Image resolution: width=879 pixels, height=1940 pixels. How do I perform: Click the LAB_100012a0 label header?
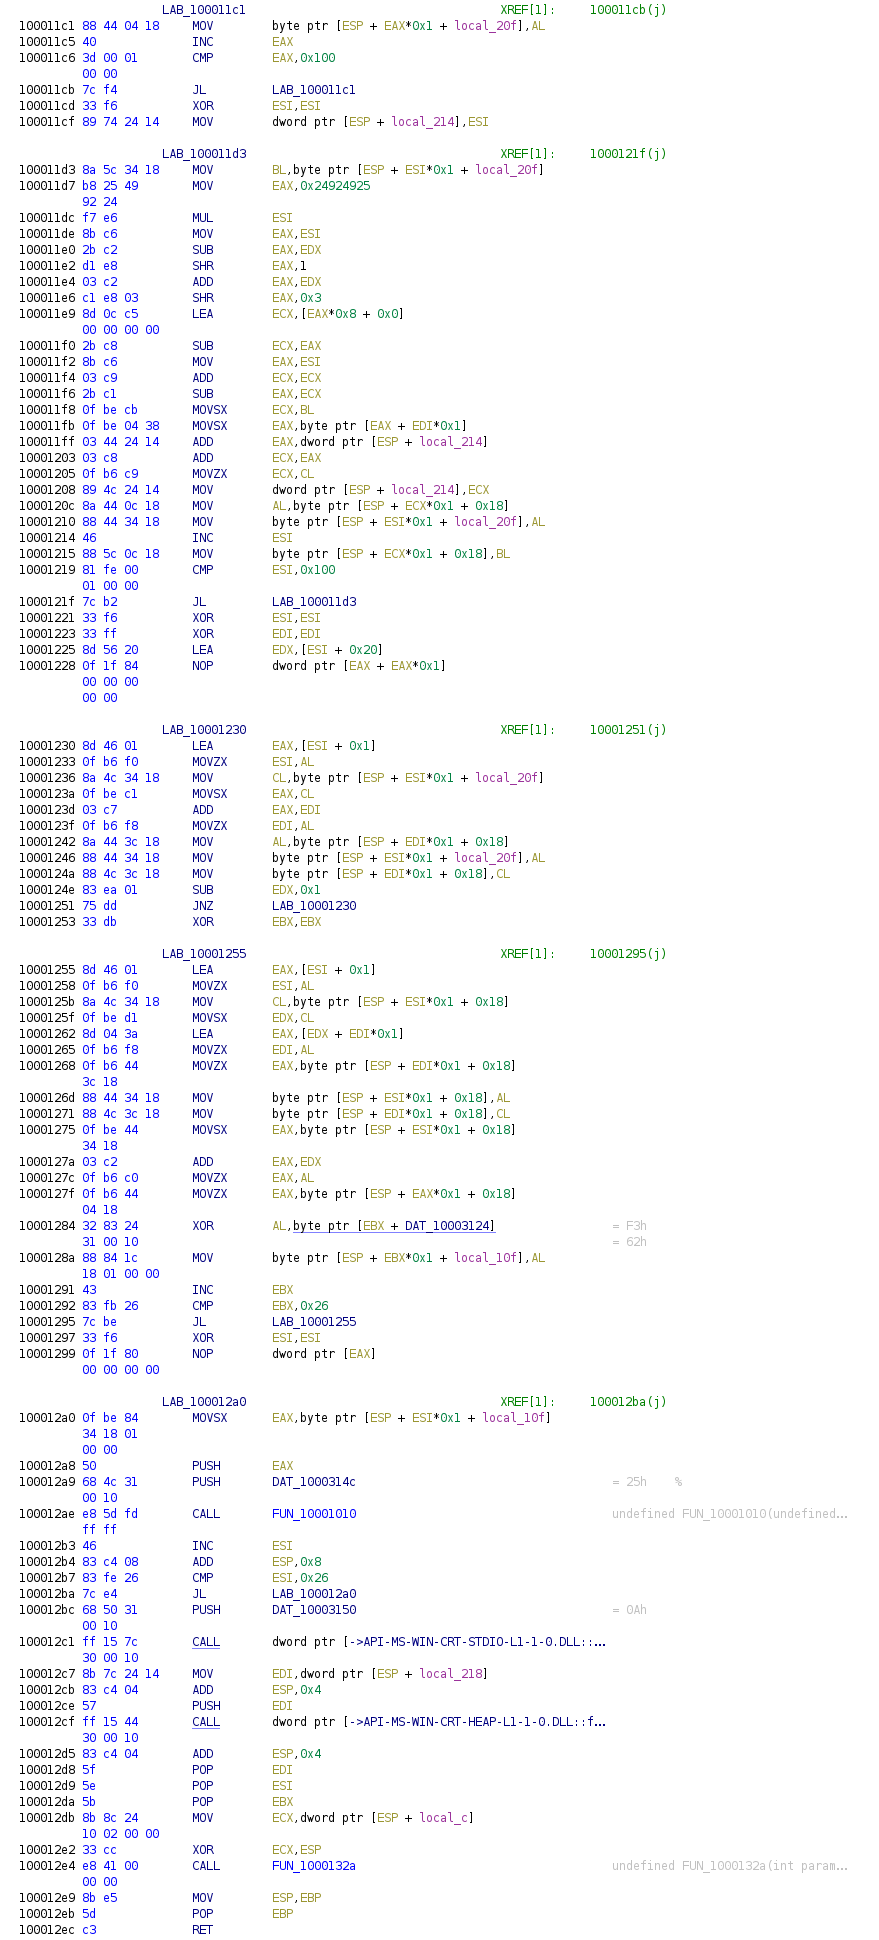click(204, 1402)
